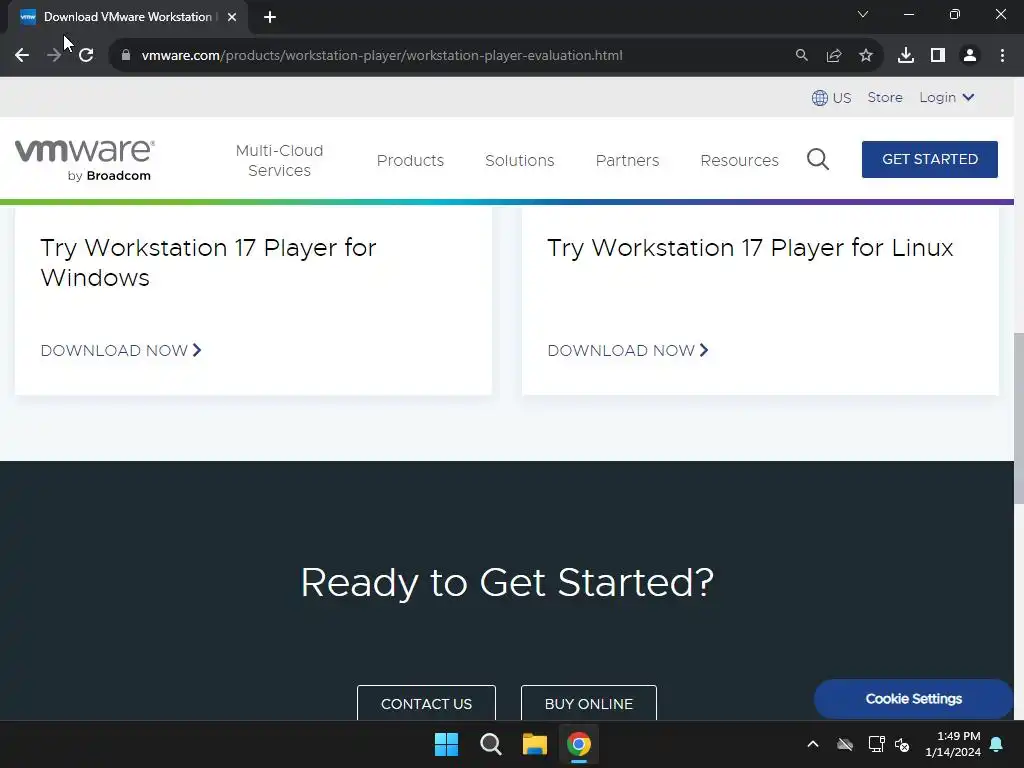This screenshot has height=768, width=1024.
Task: Open tab search dropdown arrow
Action: tap(863, 14)
